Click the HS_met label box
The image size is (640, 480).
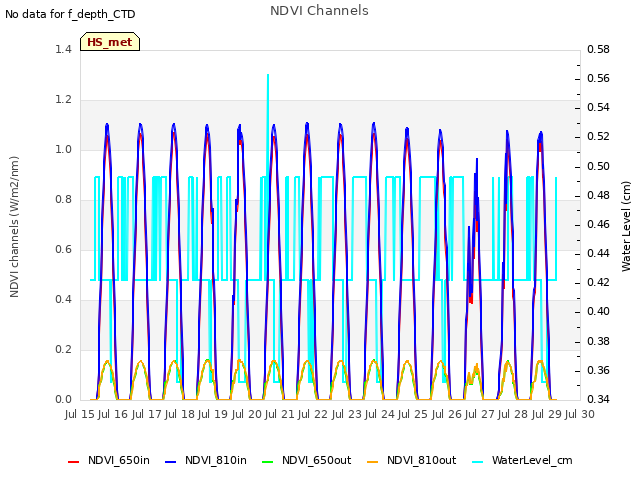click(110, 42)
